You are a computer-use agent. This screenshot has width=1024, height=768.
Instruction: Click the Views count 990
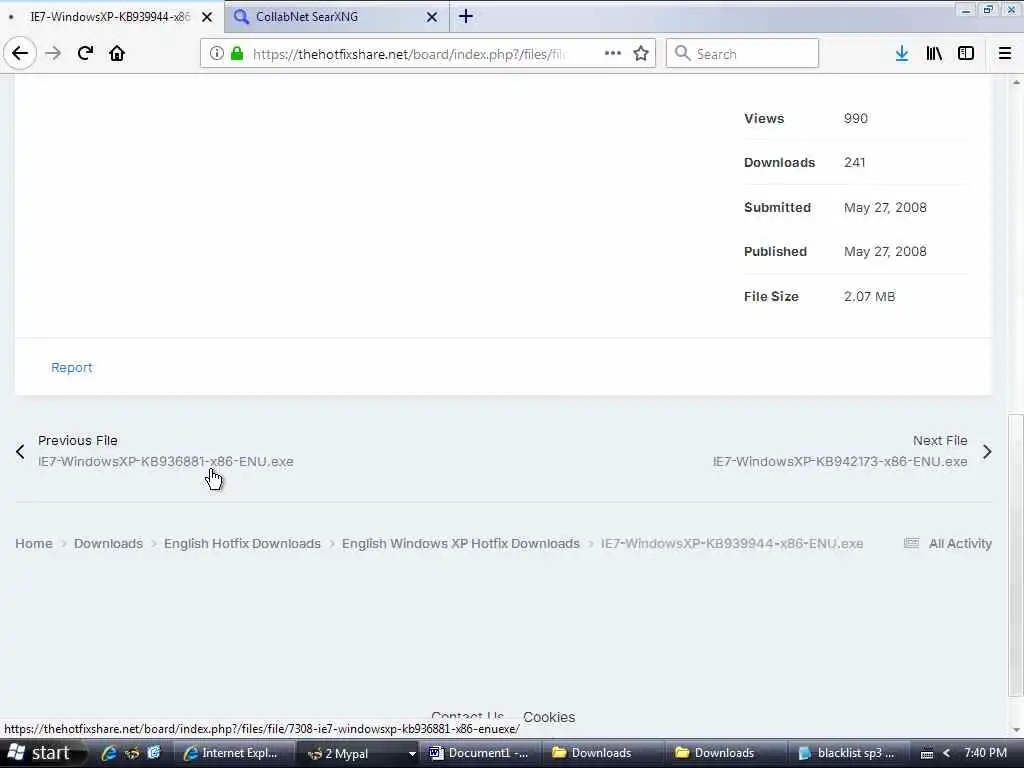tap(856, 118)
